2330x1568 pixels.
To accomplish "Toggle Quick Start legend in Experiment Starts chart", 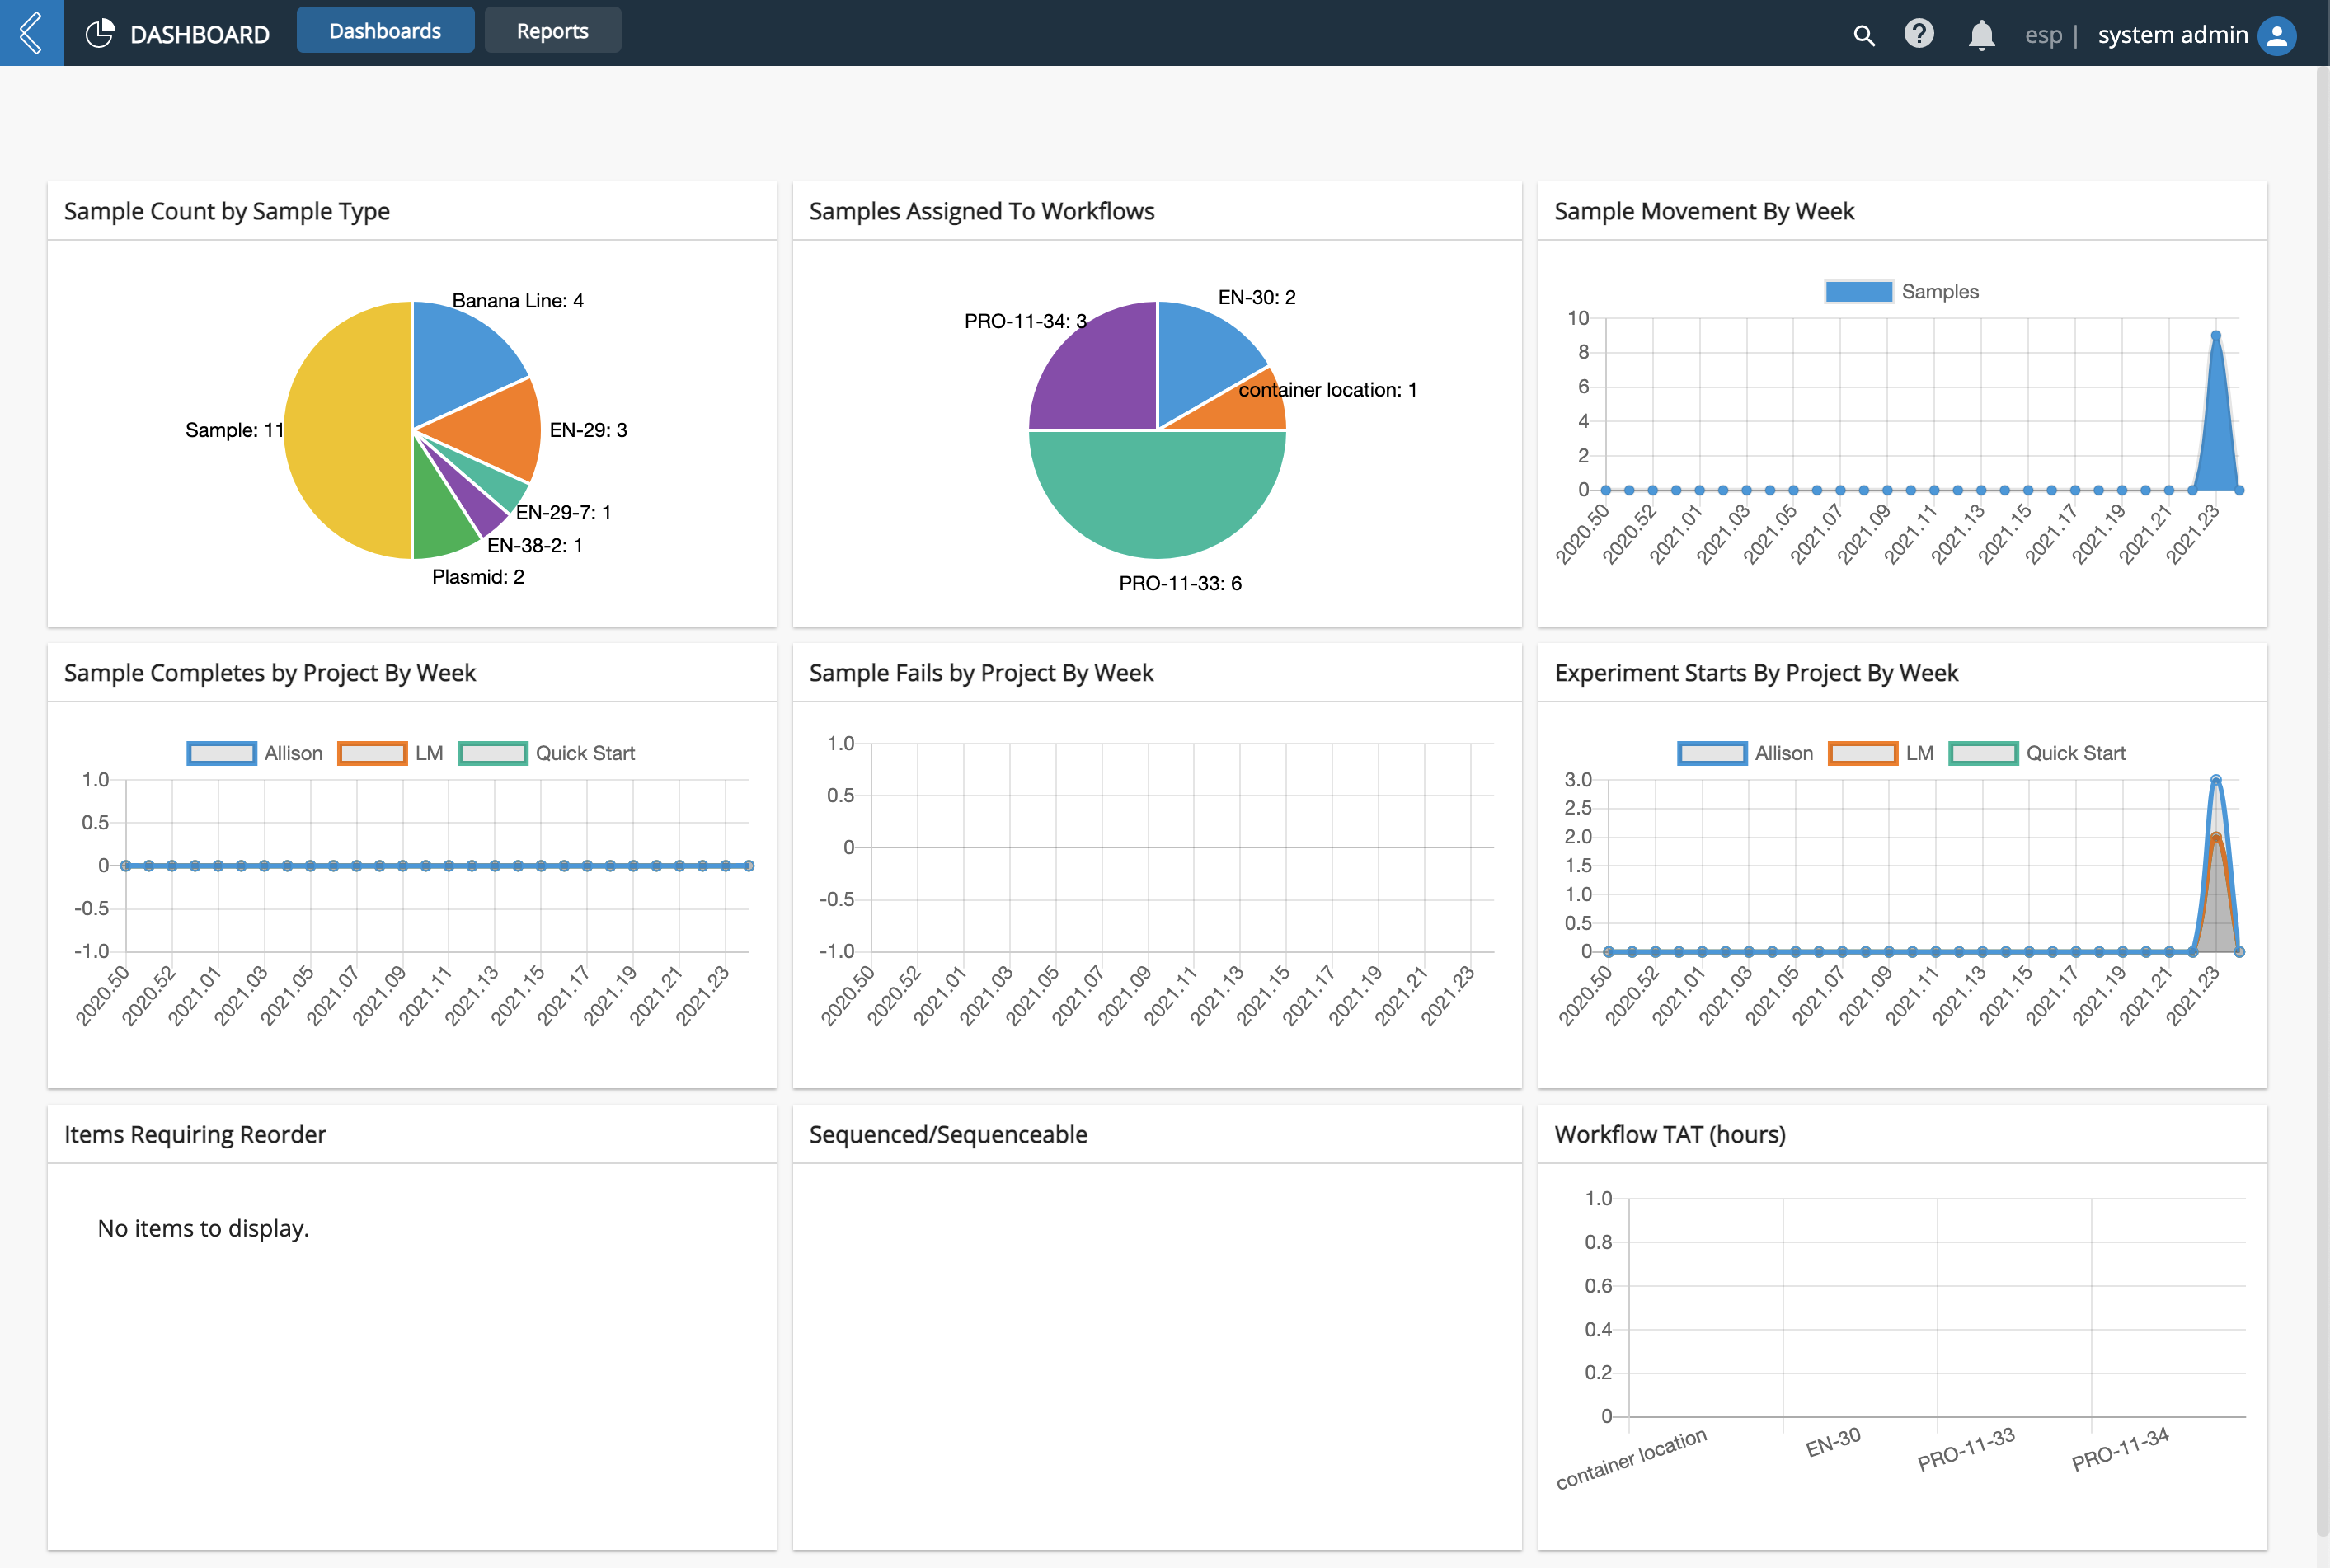I will pyautogui.click(x=2037, y=753).
